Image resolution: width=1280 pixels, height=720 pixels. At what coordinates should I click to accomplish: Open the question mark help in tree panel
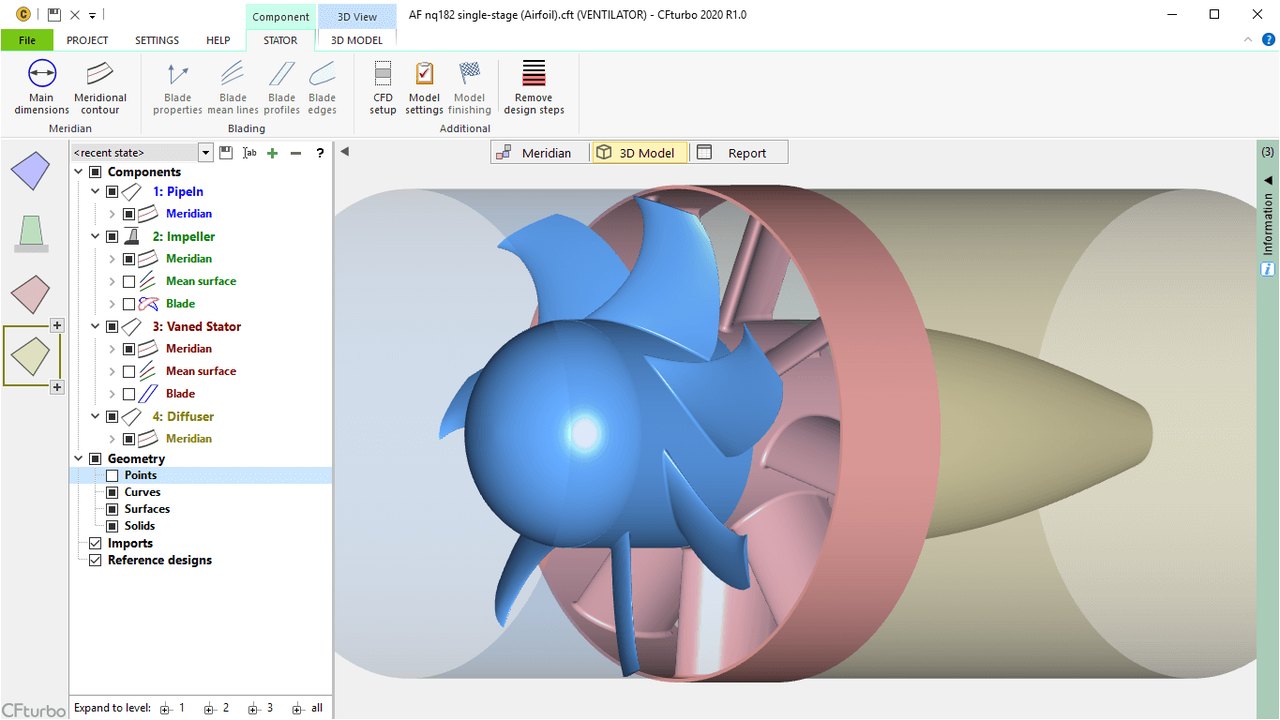(320, 153)
